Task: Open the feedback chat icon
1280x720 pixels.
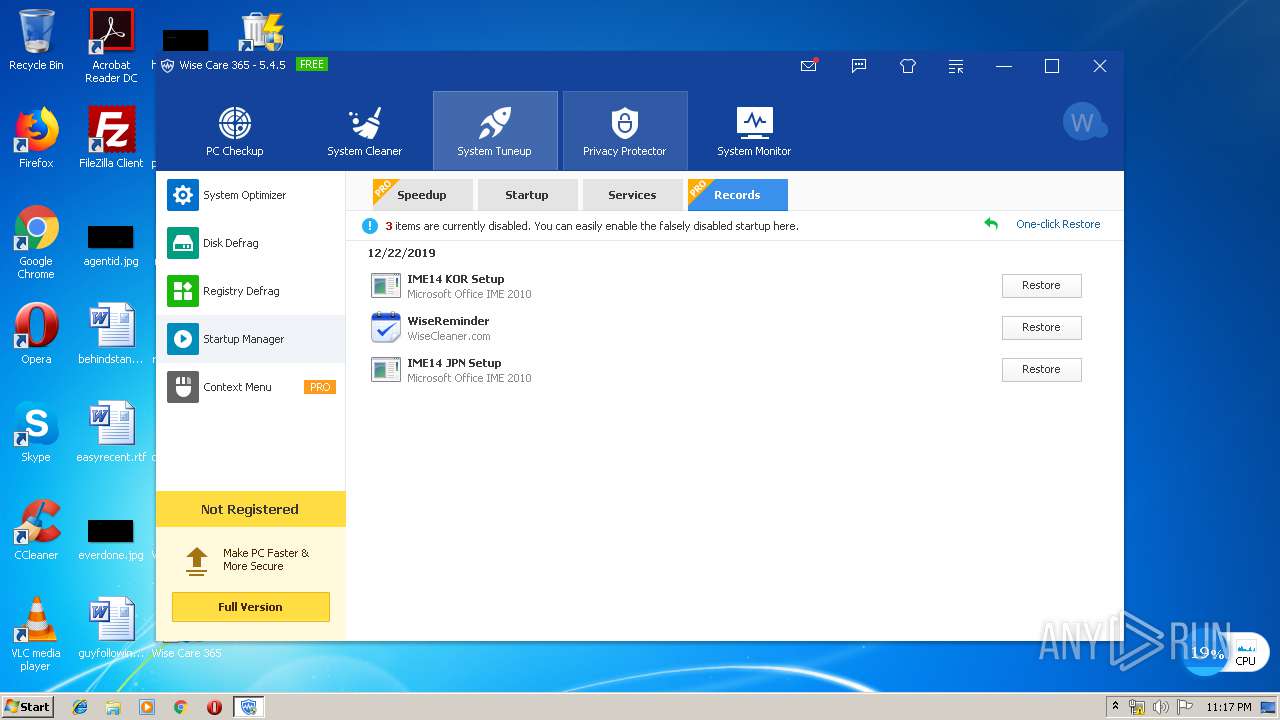Action: point(858,66)
